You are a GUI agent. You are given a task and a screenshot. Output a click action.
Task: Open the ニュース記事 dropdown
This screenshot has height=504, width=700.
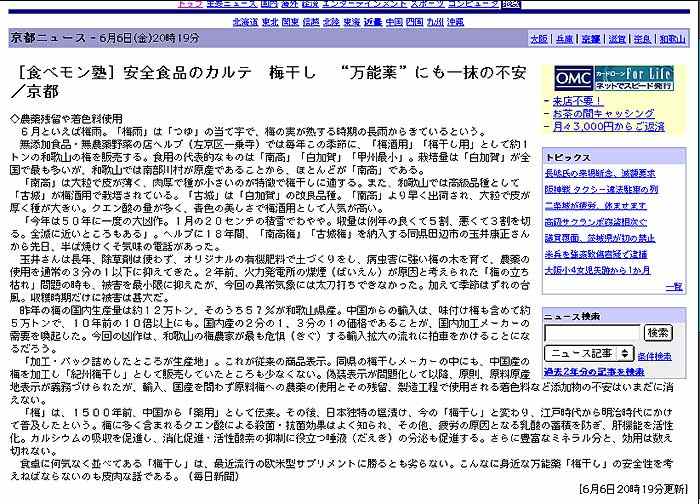click(x=588, y=355)
